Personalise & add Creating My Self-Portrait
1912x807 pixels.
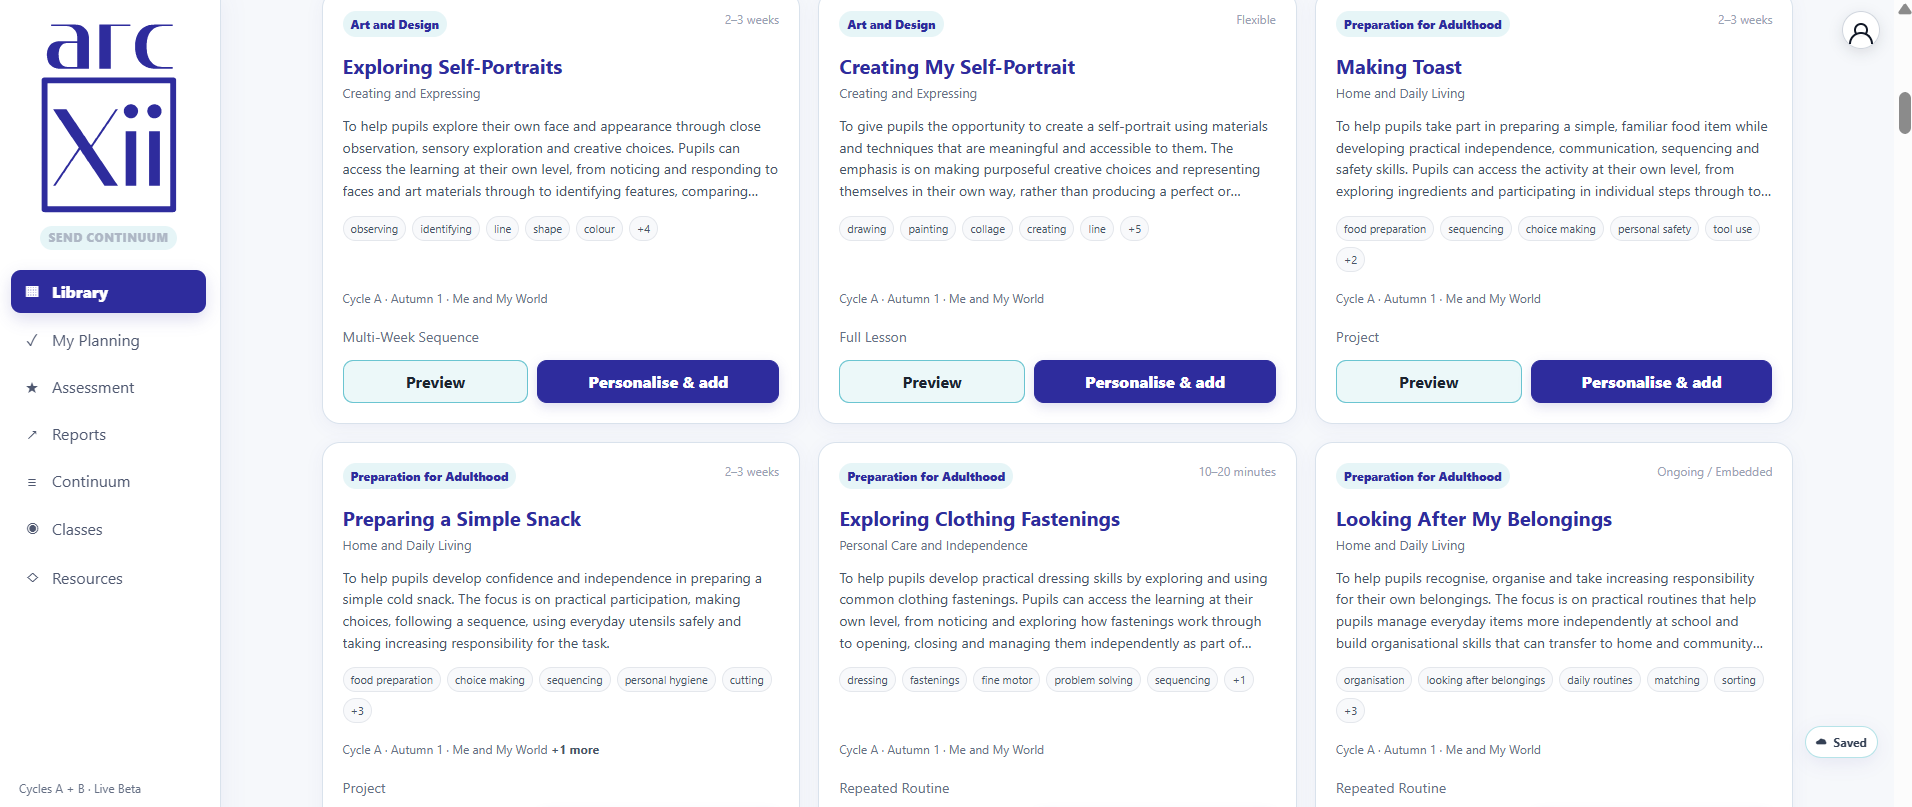(x=1154, y=382)
